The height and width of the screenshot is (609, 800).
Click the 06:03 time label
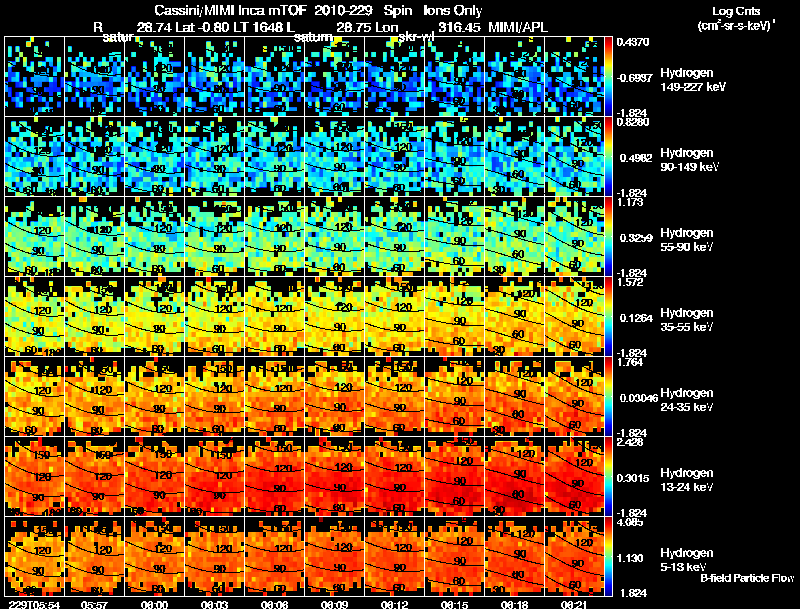tap(214, 604)
